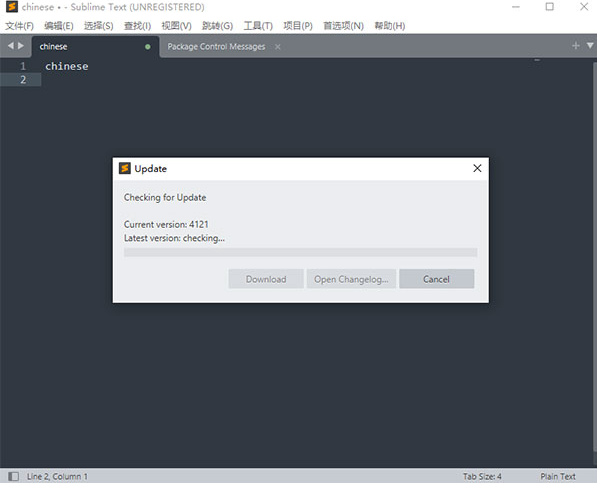Cancel the update check

click(x=436, y=279)
